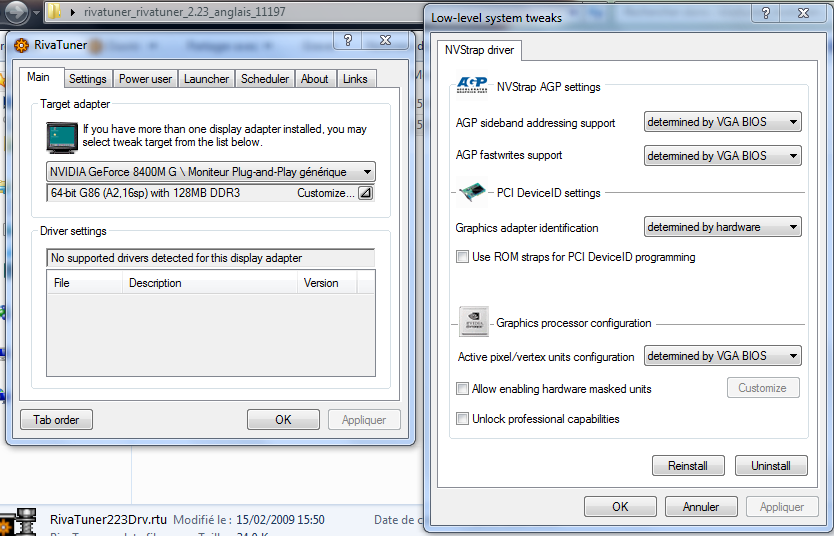The height and width of the screenshot is (536, 834).
Task: Open the NVIDIA GeForce 8400M G adapter list
Action: [211, 171]
